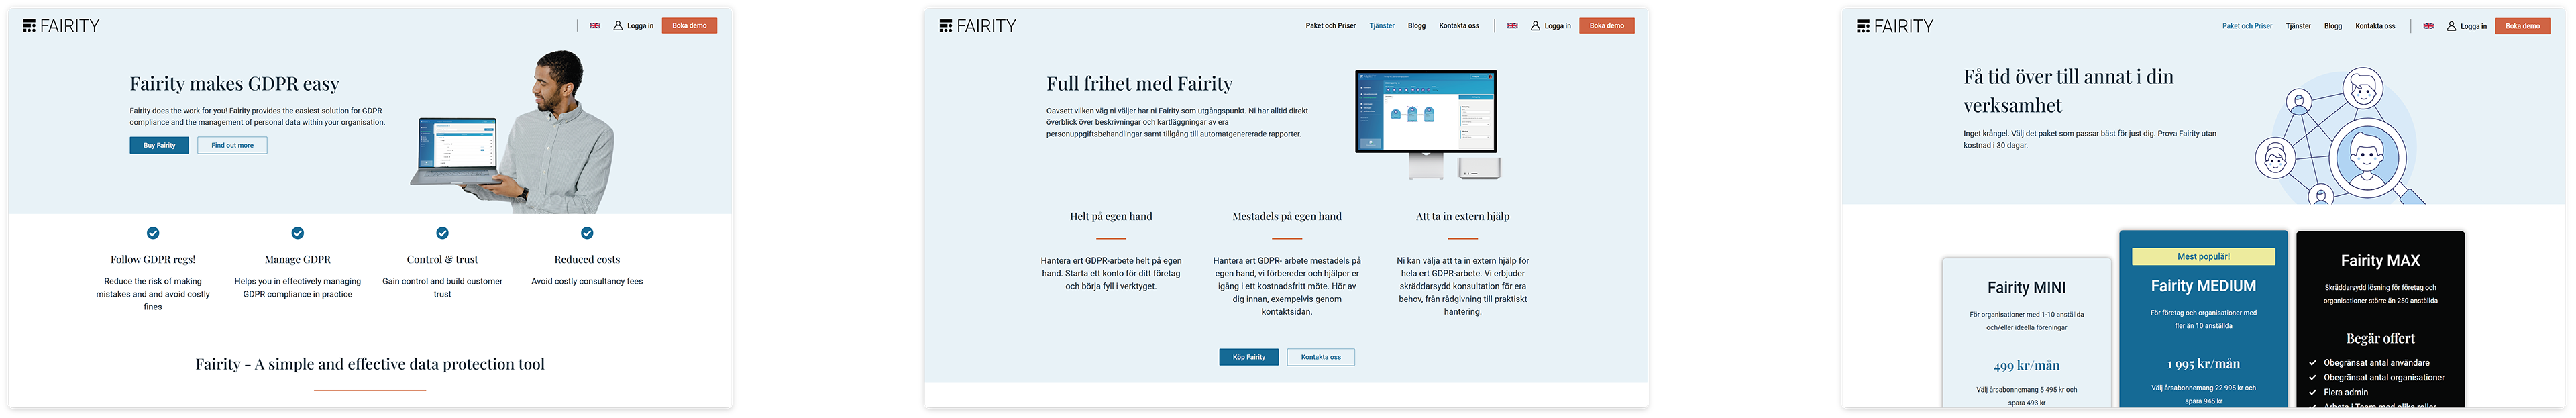Open Kontakta oss in the Tjänster page menu
2576x418 pixels.
(x=1459, y=26)
